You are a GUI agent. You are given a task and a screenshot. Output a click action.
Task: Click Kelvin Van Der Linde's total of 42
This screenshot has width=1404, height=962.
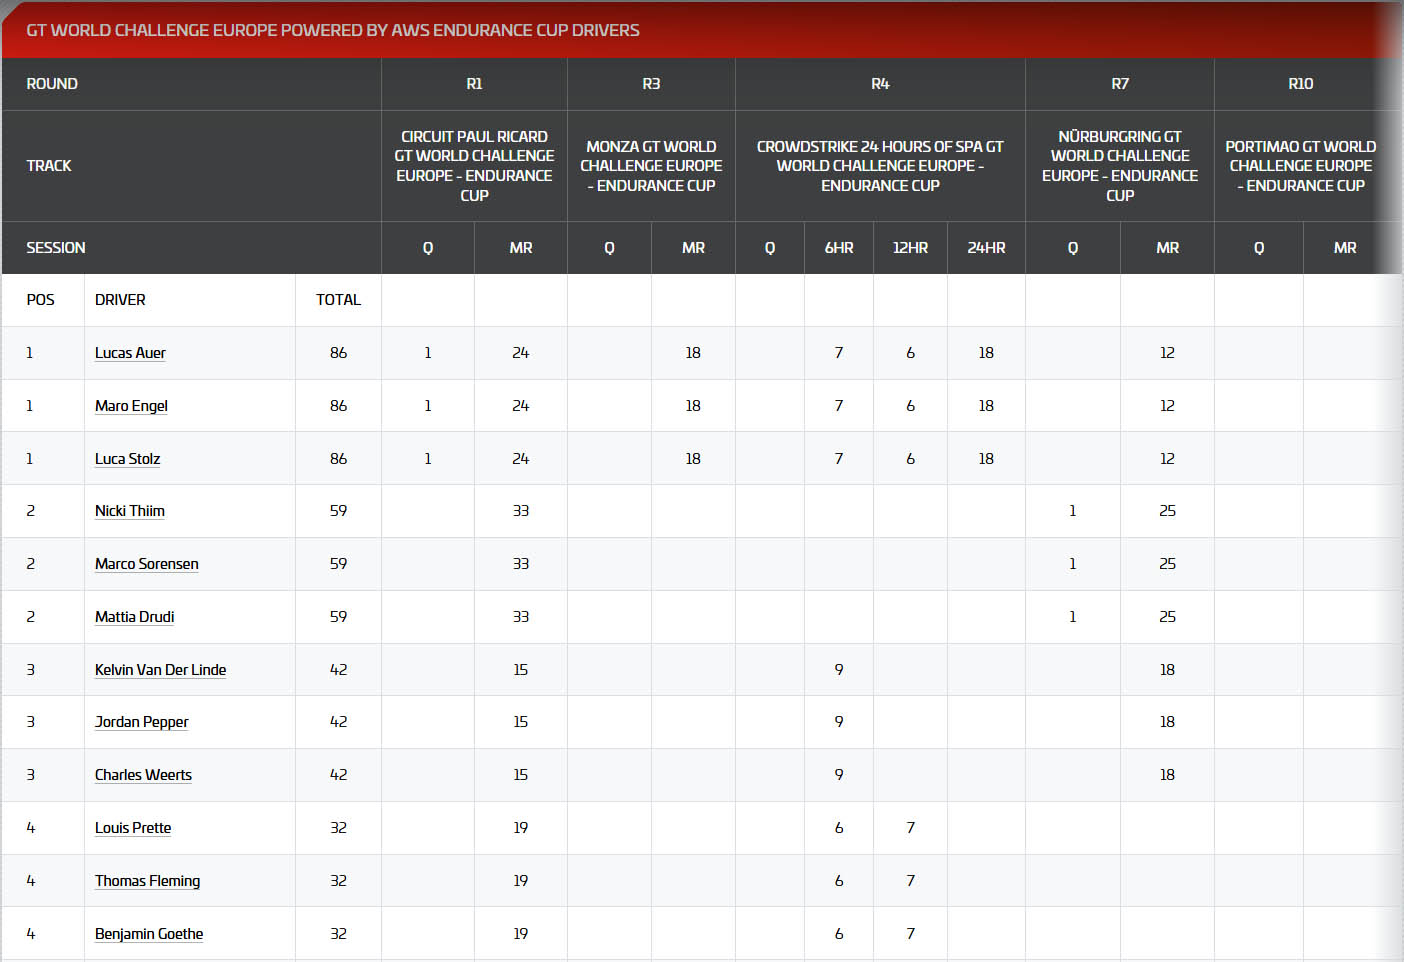click(x=338, y=670)
